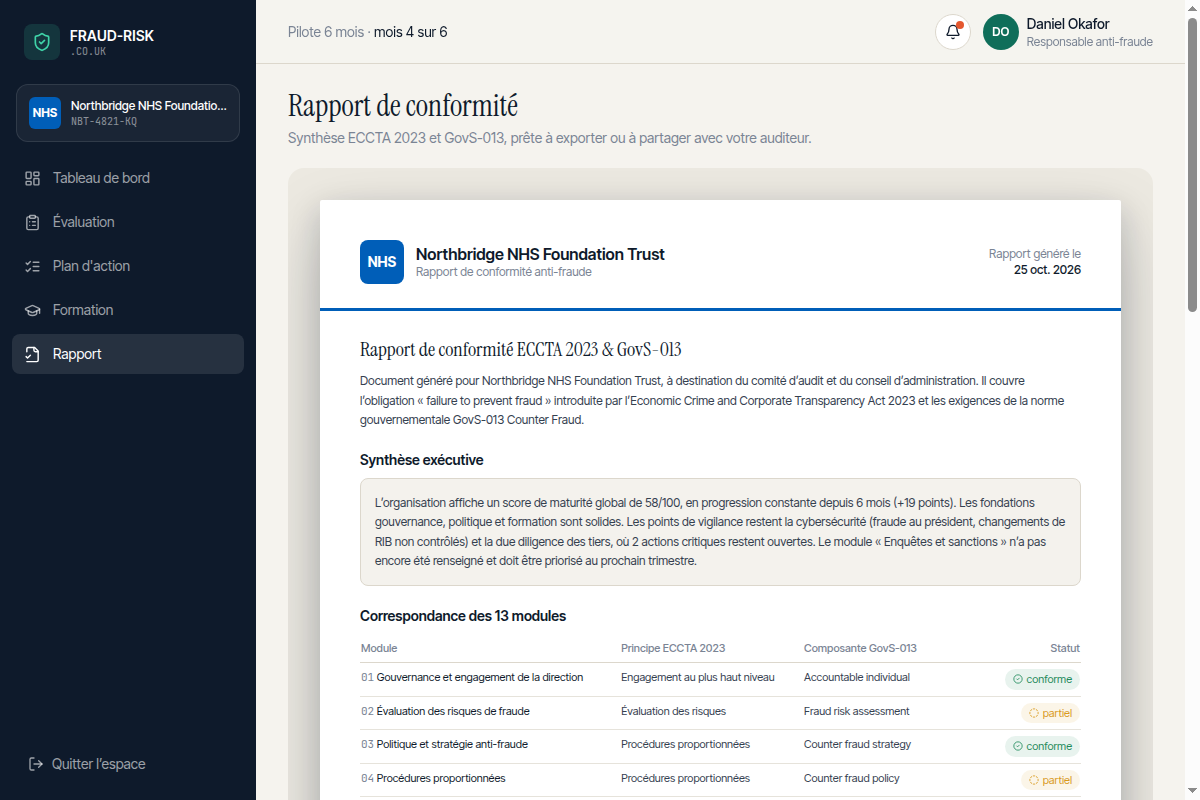Open Tableau de bord in the sidebar
Viewport: 1200px width, 800px height.
tap(128, 178)
